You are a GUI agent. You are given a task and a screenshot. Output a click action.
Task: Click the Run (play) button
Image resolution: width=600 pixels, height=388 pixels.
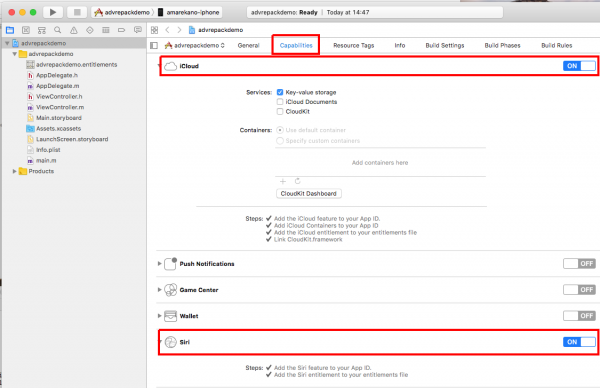pyautogui.click(x=53, y=12)
